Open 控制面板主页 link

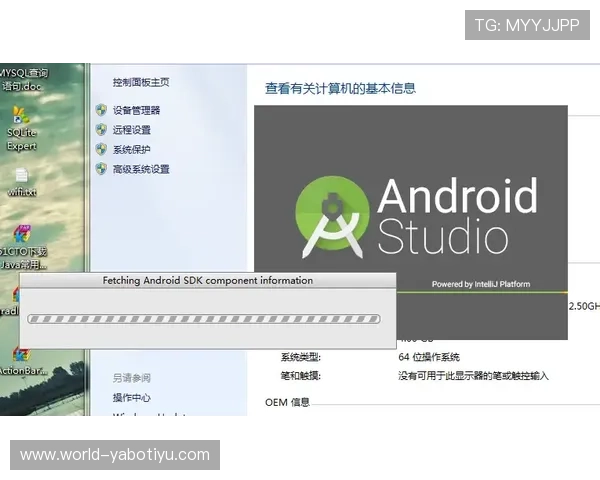(x=141, y=82)
